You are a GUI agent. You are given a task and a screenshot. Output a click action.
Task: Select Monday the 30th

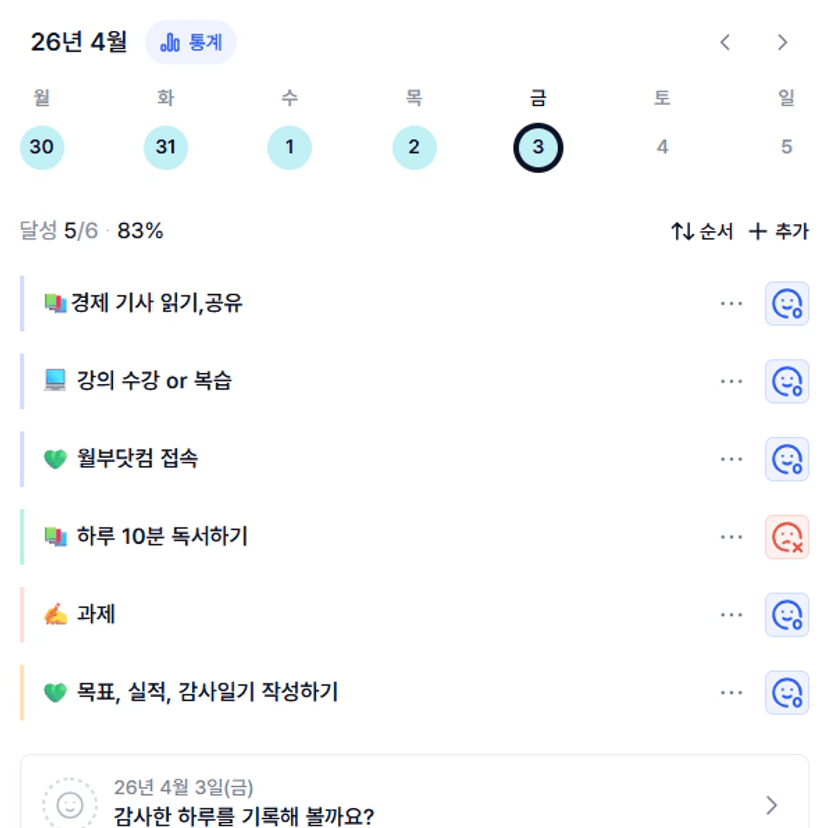coord(42,148)
